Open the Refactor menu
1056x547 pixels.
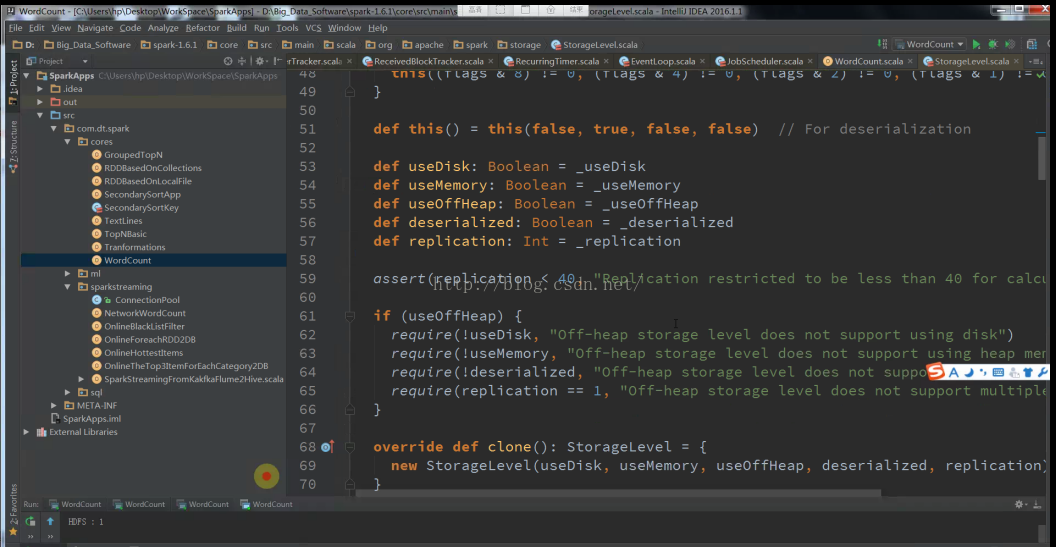(203, 28)
